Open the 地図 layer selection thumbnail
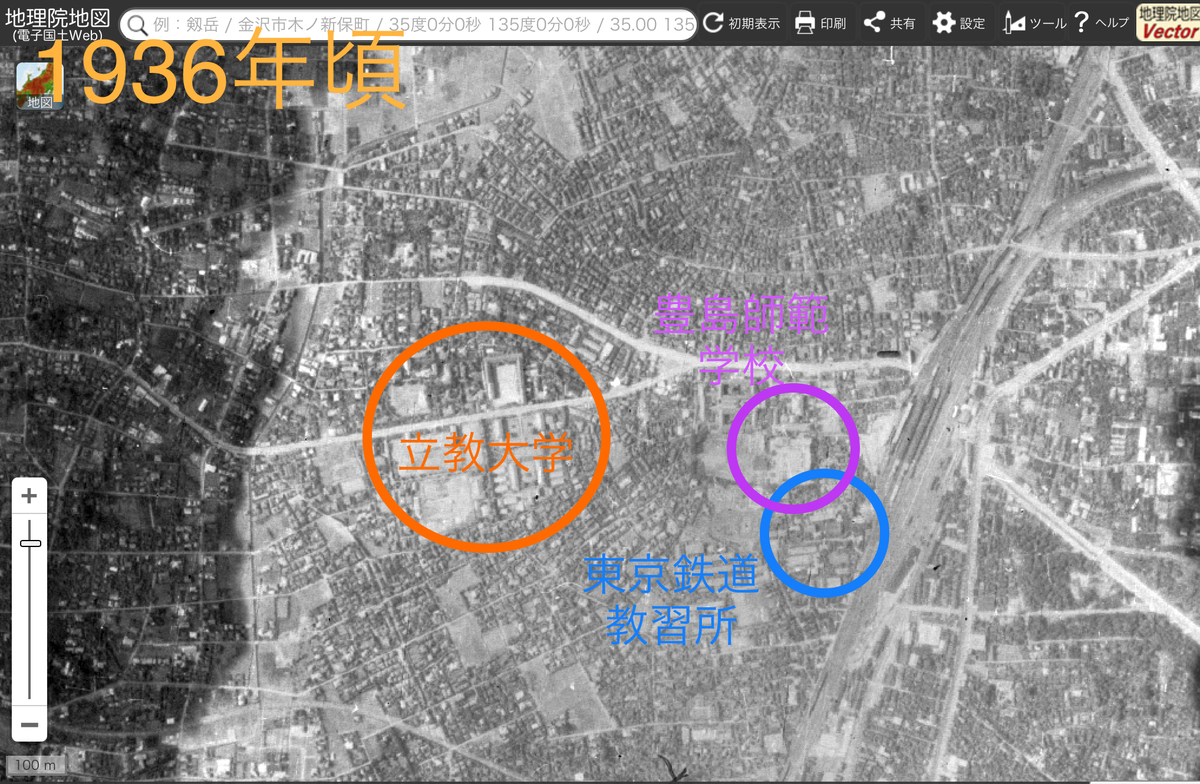The width and height of the screenshot is (1200, 784). (x=40, y=86)
